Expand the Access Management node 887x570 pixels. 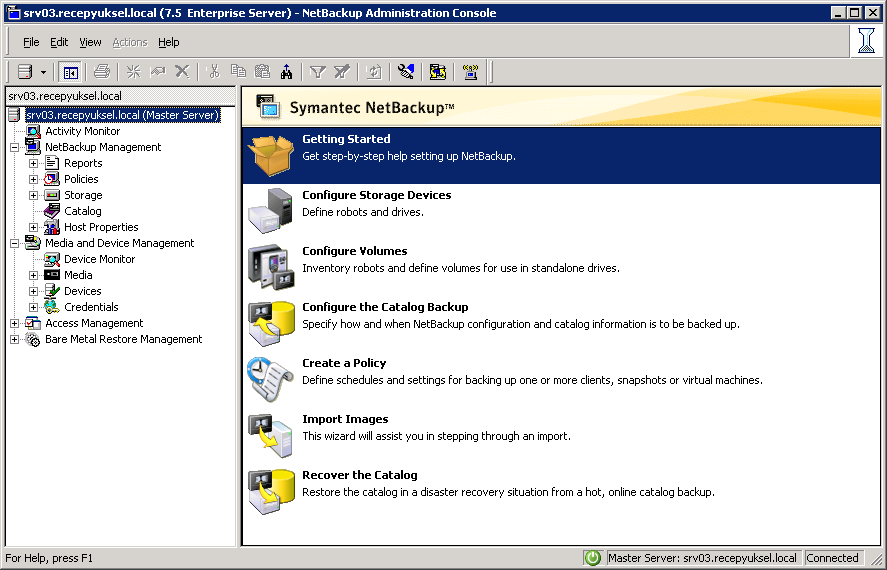[15, 323]
